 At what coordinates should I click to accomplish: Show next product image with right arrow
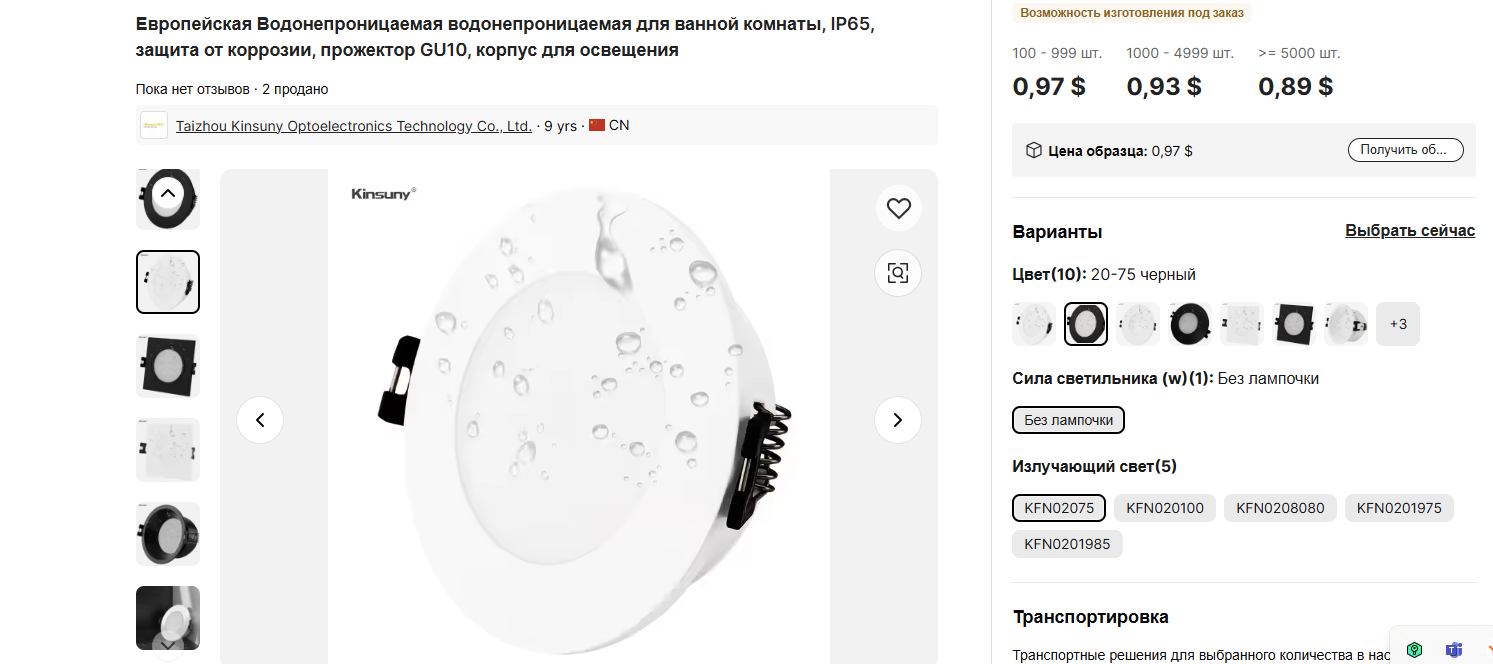[898, 420]
